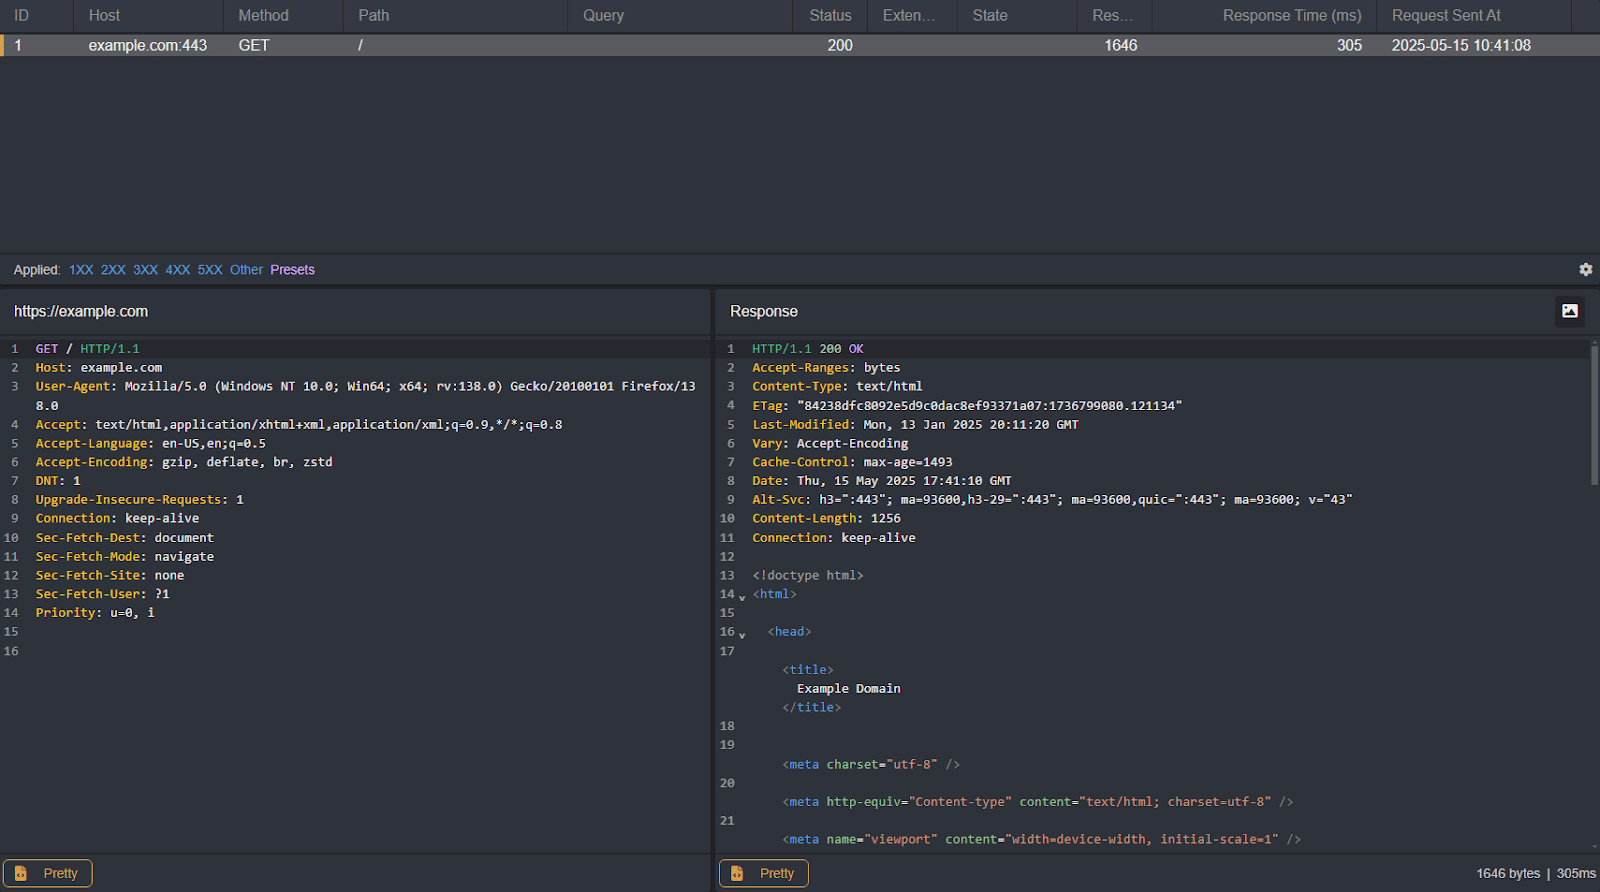The width and height of the screenshot is (1600, 892).
Task: Sort requests by Extension column
Action: coord(908,16)
